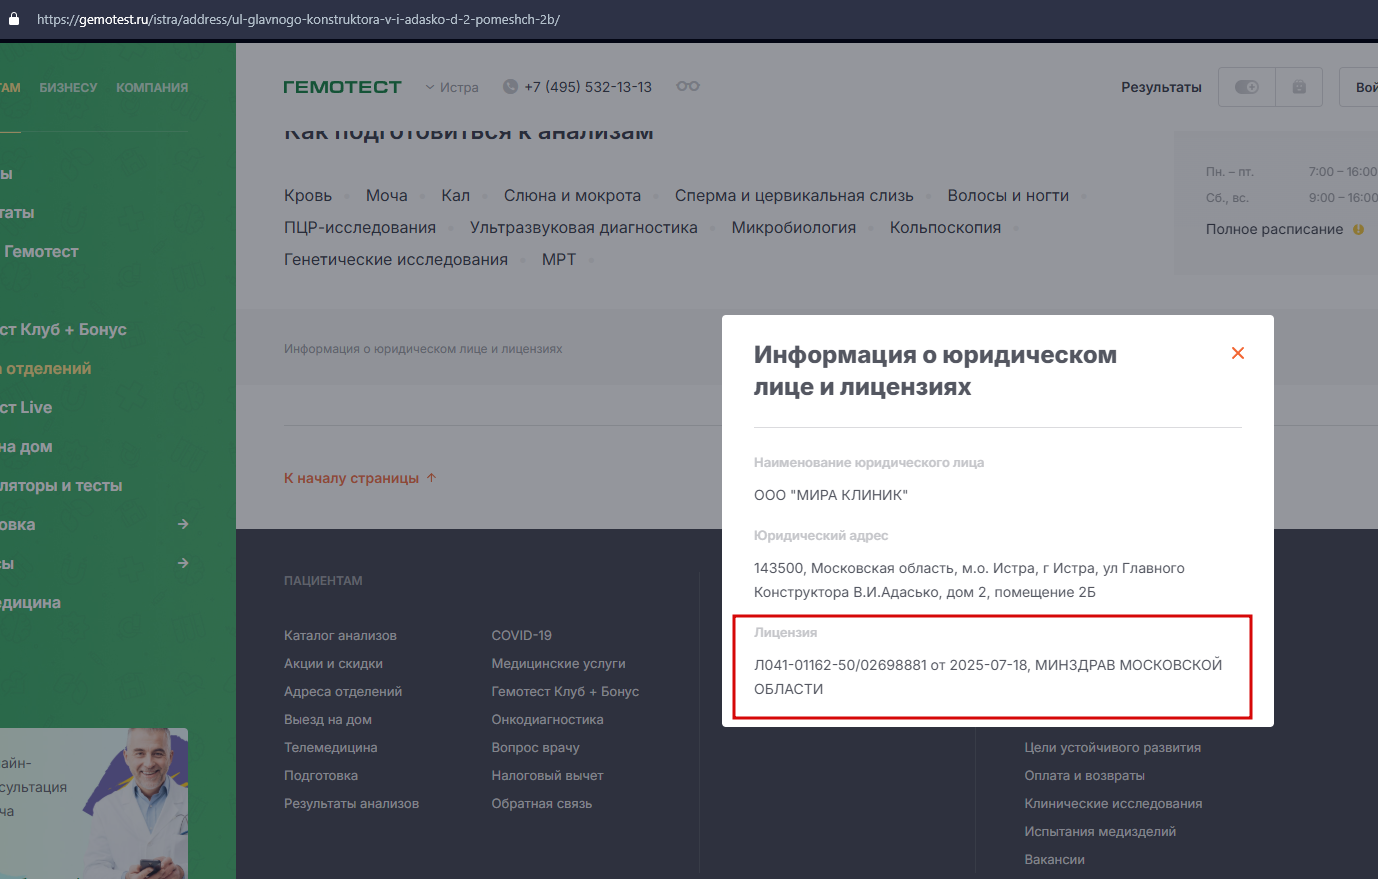
Task: Open Сперма и цервикальная слизь link
Action: click(x=794, y=196)
